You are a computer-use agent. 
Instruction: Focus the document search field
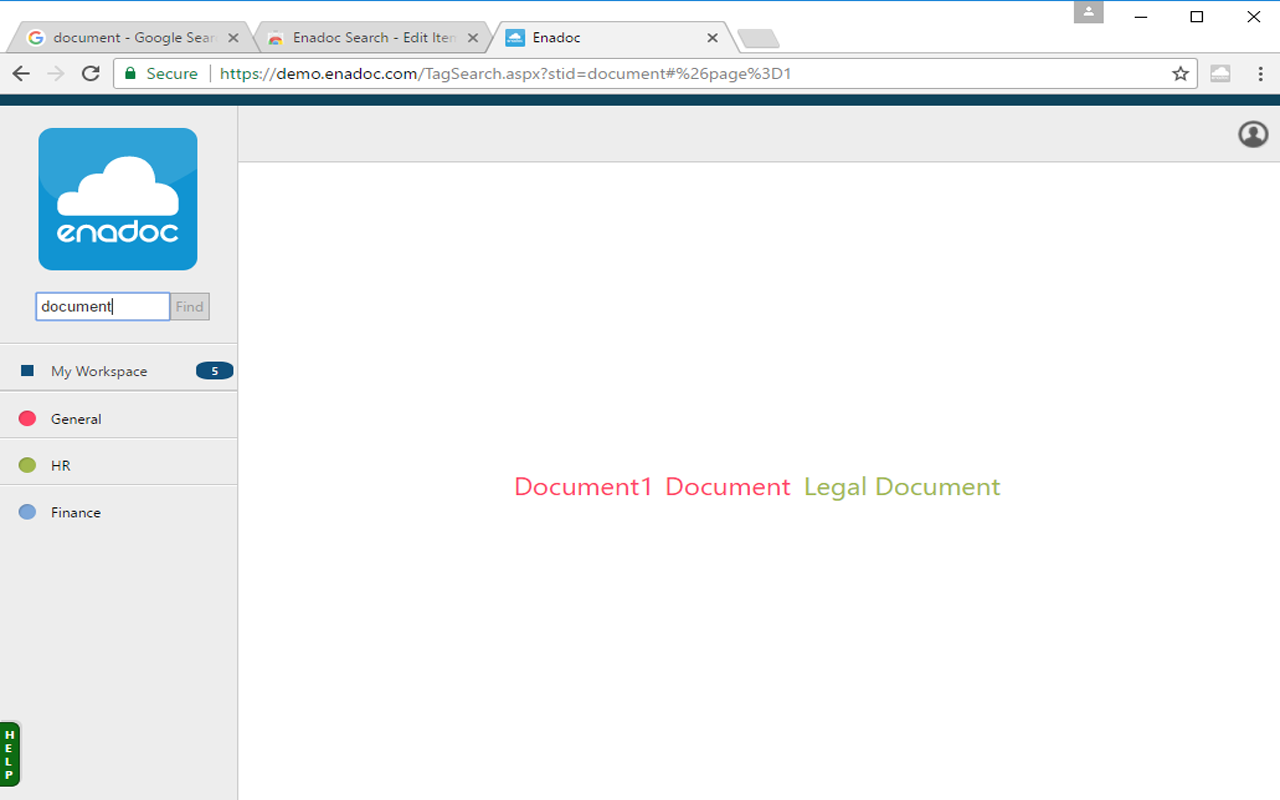pyautogui.click(x=103, y=307)
